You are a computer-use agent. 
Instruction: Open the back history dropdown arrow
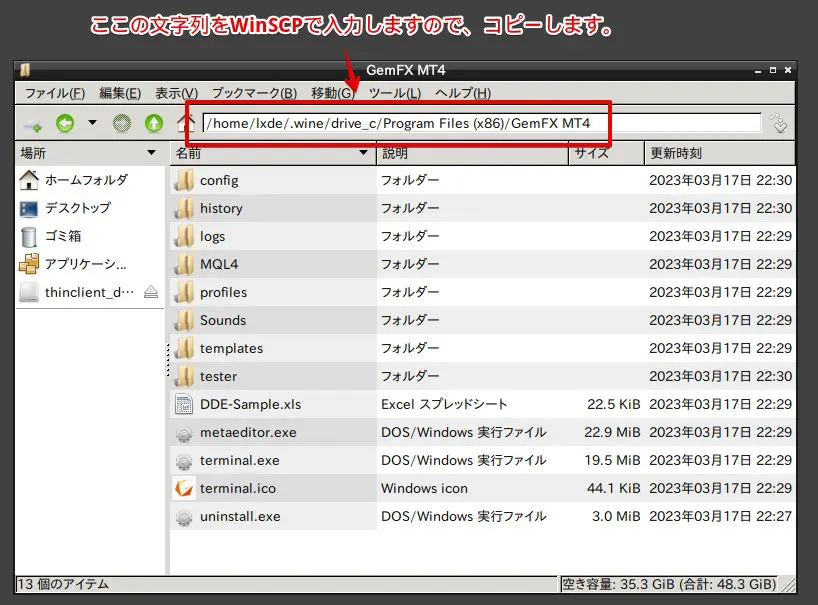92,124
